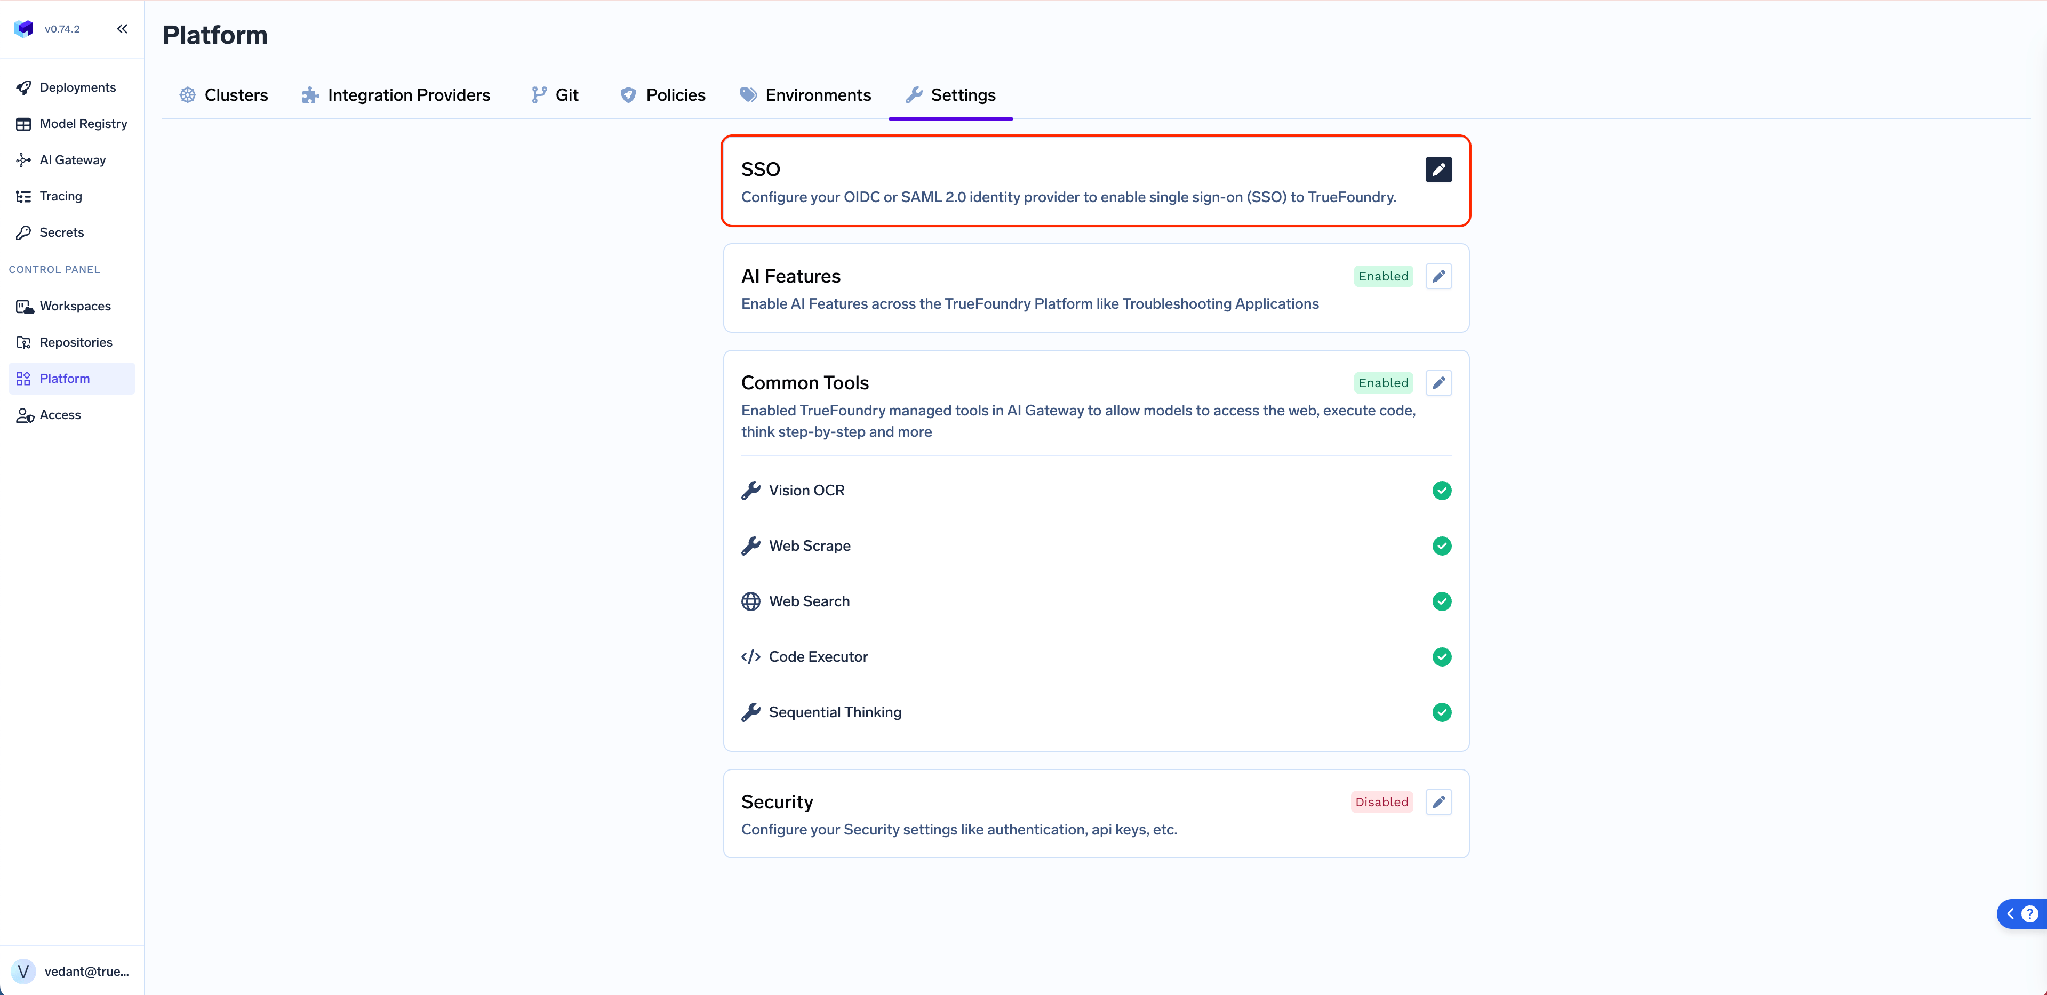The height and width of the screenshot is (995, 2047).
Task: Click the Platform grid icon
Action: pyautogui.click(x=24, y=379)
